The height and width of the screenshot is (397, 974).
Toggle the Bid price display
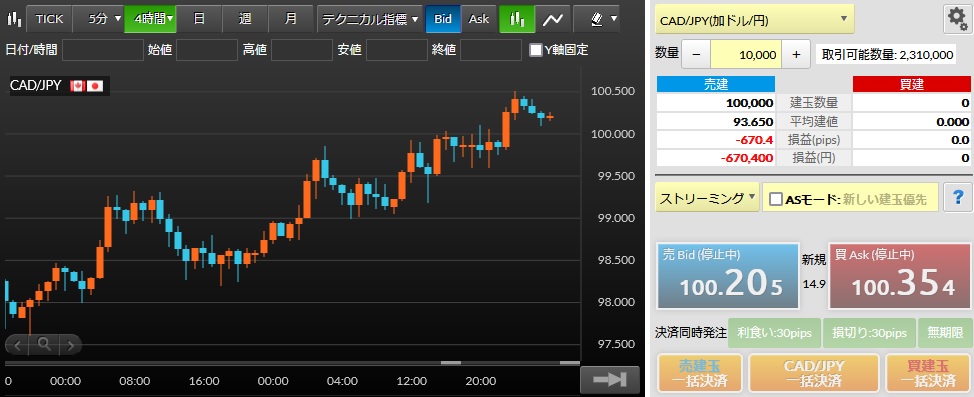(443, 19)
